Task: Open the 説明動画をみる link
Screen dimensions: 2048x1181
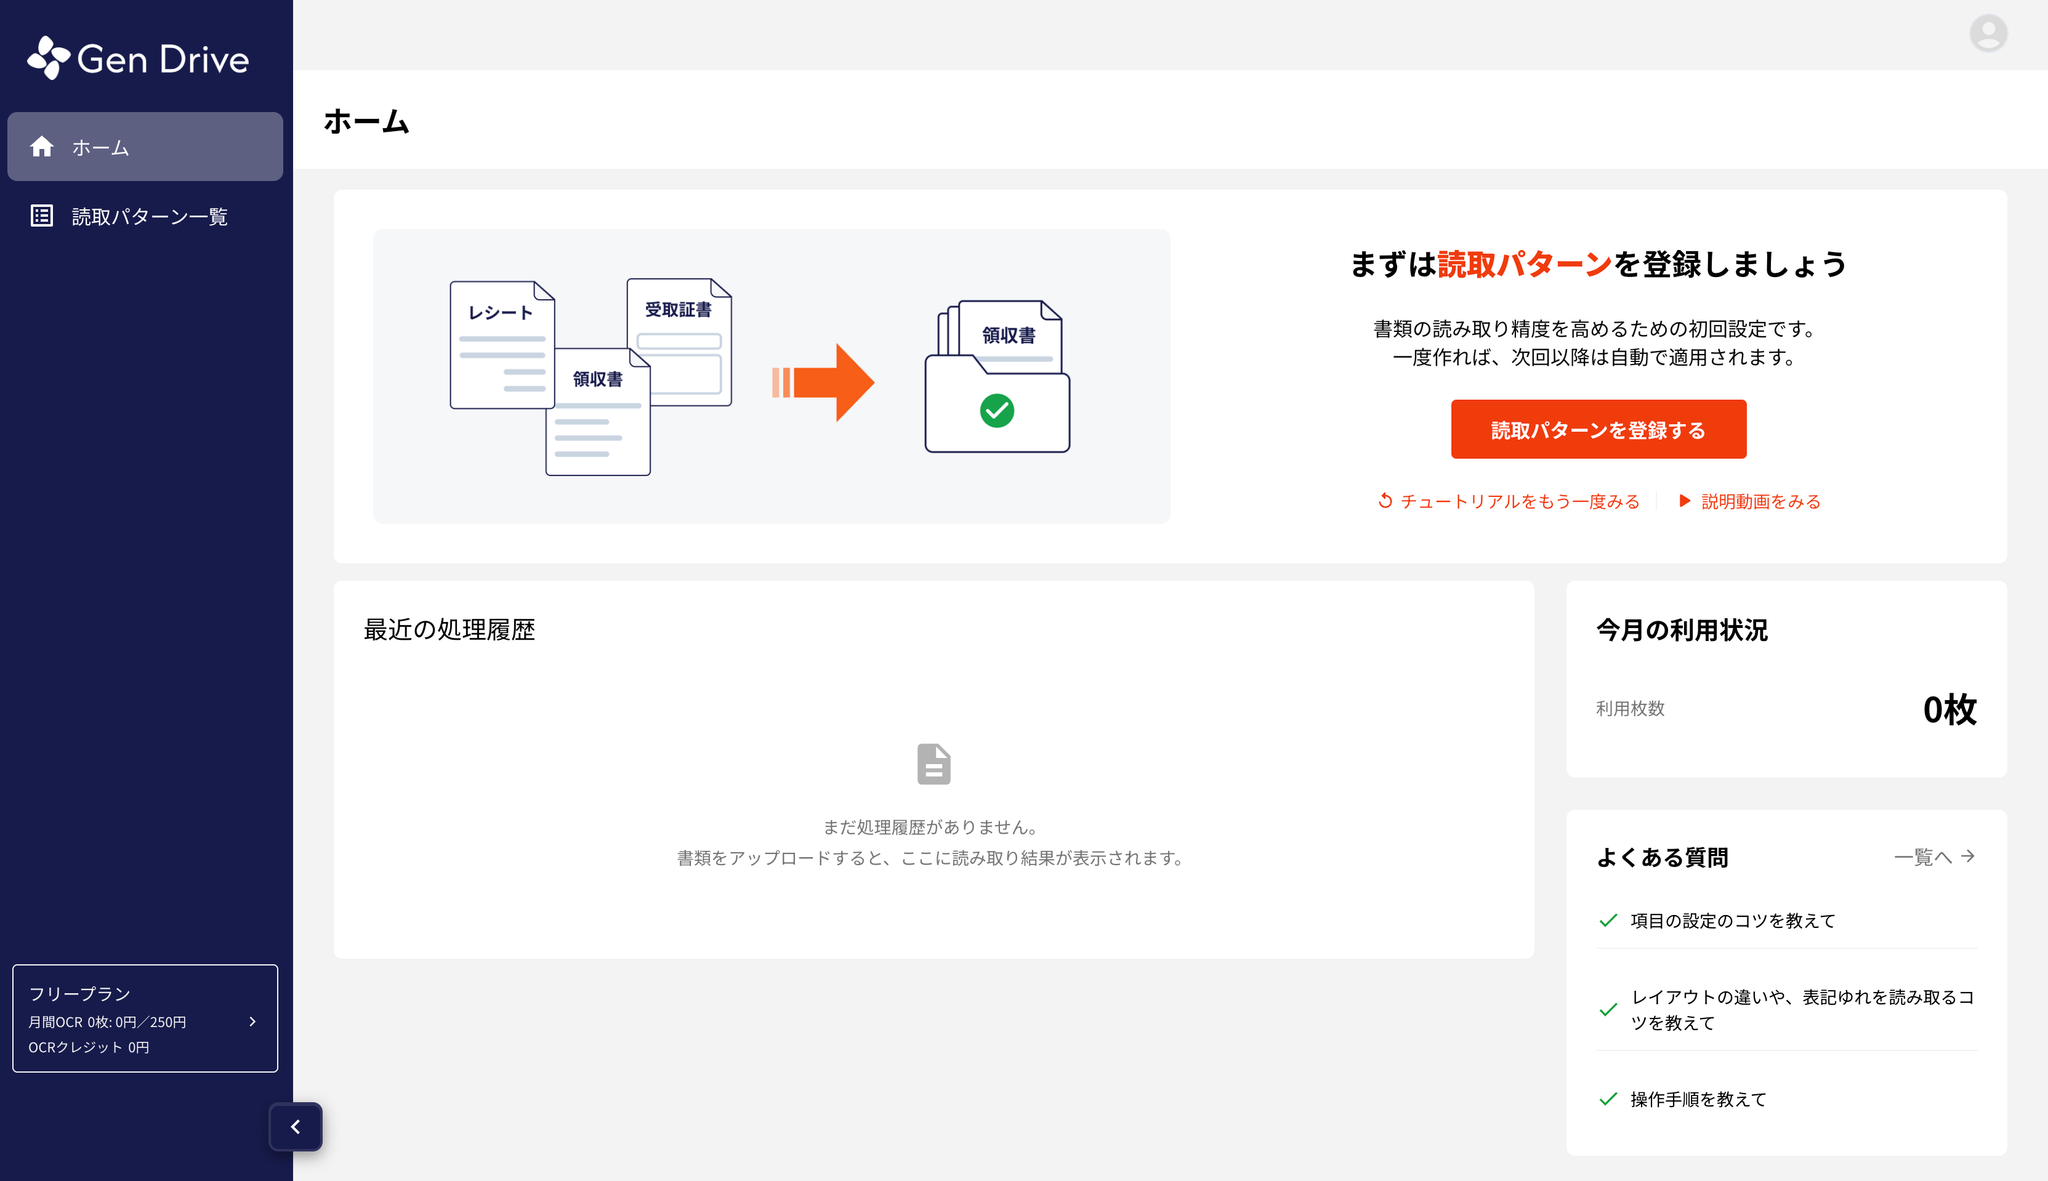Action: [1760, 501]
